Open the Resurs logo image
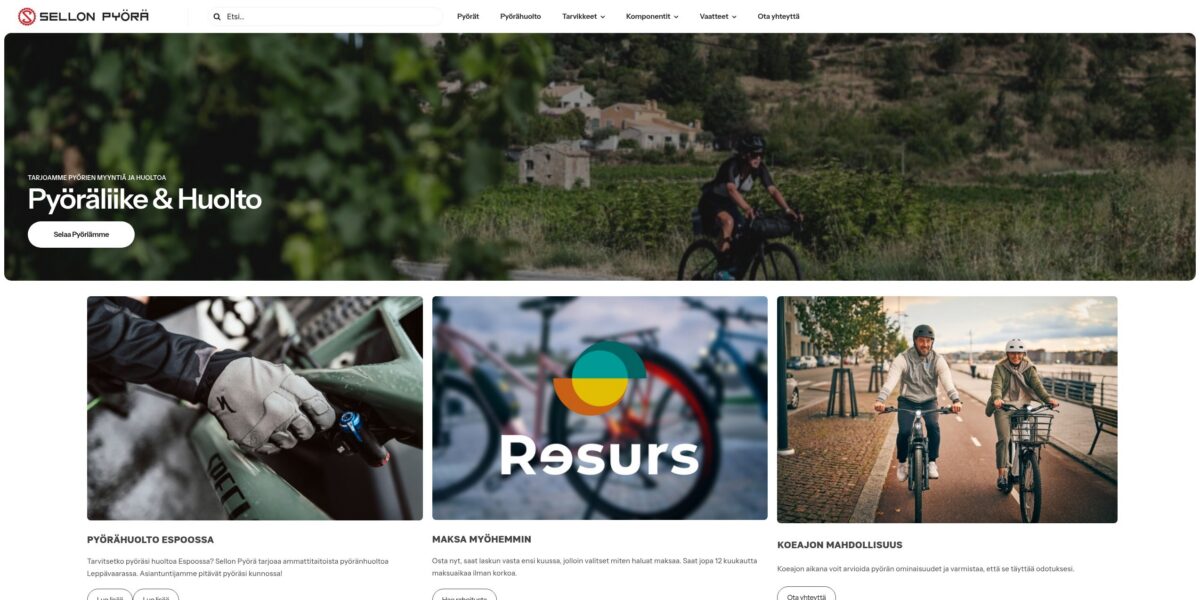The height and width of the screenshot is (600, 1200). [x=600, y=408]
